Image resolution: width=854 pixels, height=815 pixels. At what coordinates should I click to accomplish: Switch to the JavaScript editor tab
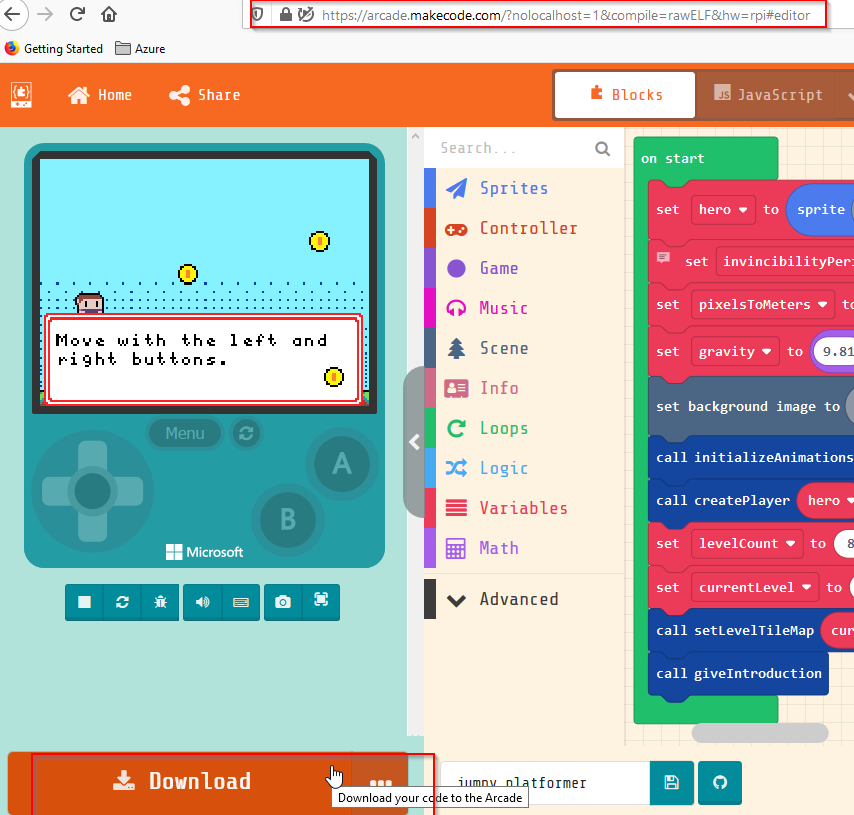point(768,95)
